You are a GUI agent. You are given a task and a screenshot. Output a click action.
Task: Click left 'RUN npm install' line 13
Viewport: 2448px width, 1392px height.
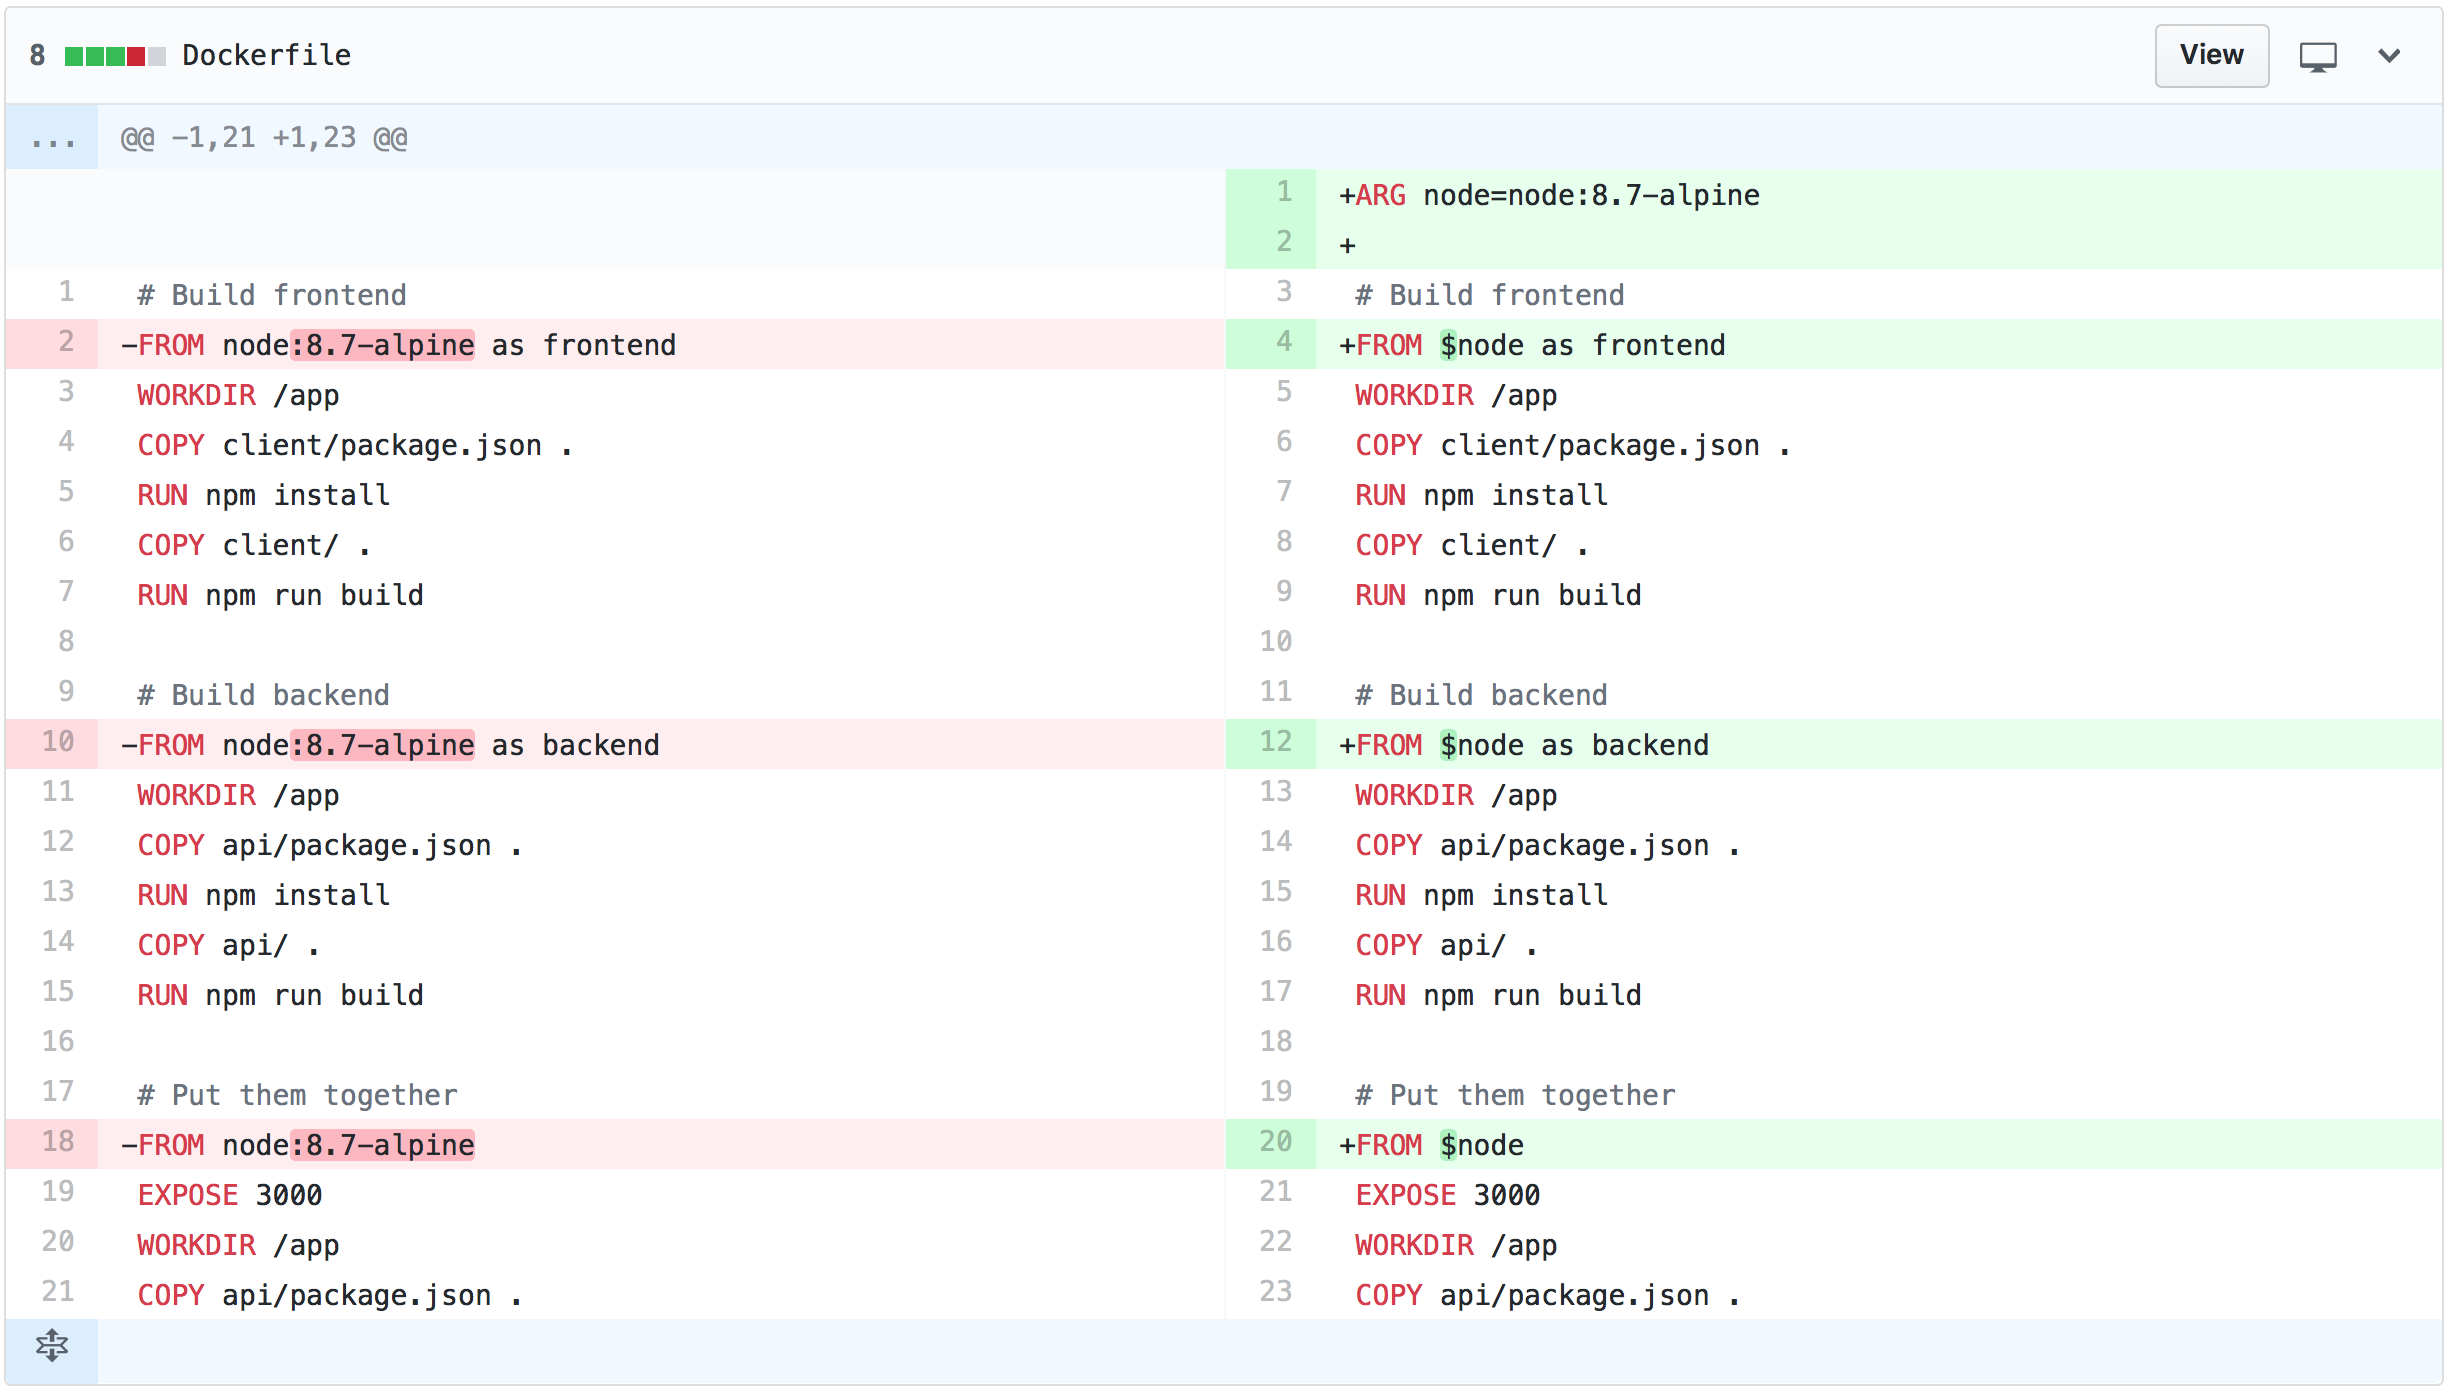pos(264,895)
